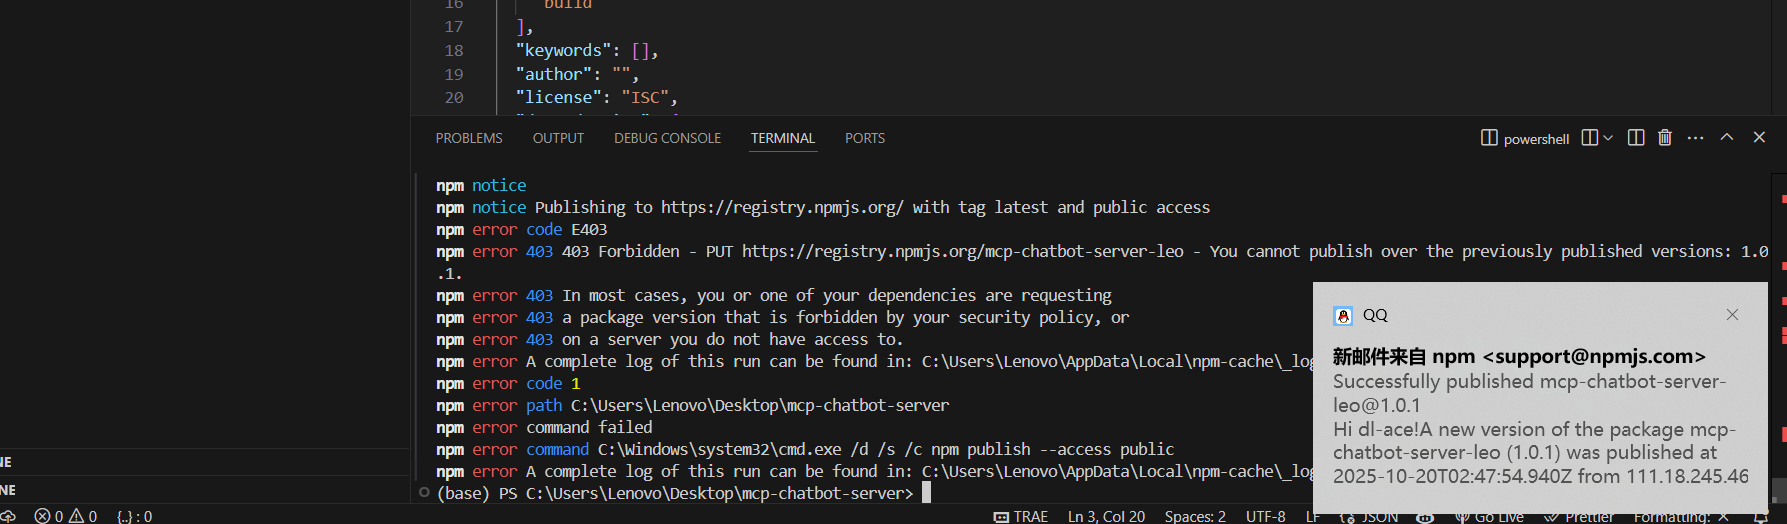Viewport: 1787px width, 524px height.
Task: Click the errors and warnings count indicator
Action: point(66,516)
